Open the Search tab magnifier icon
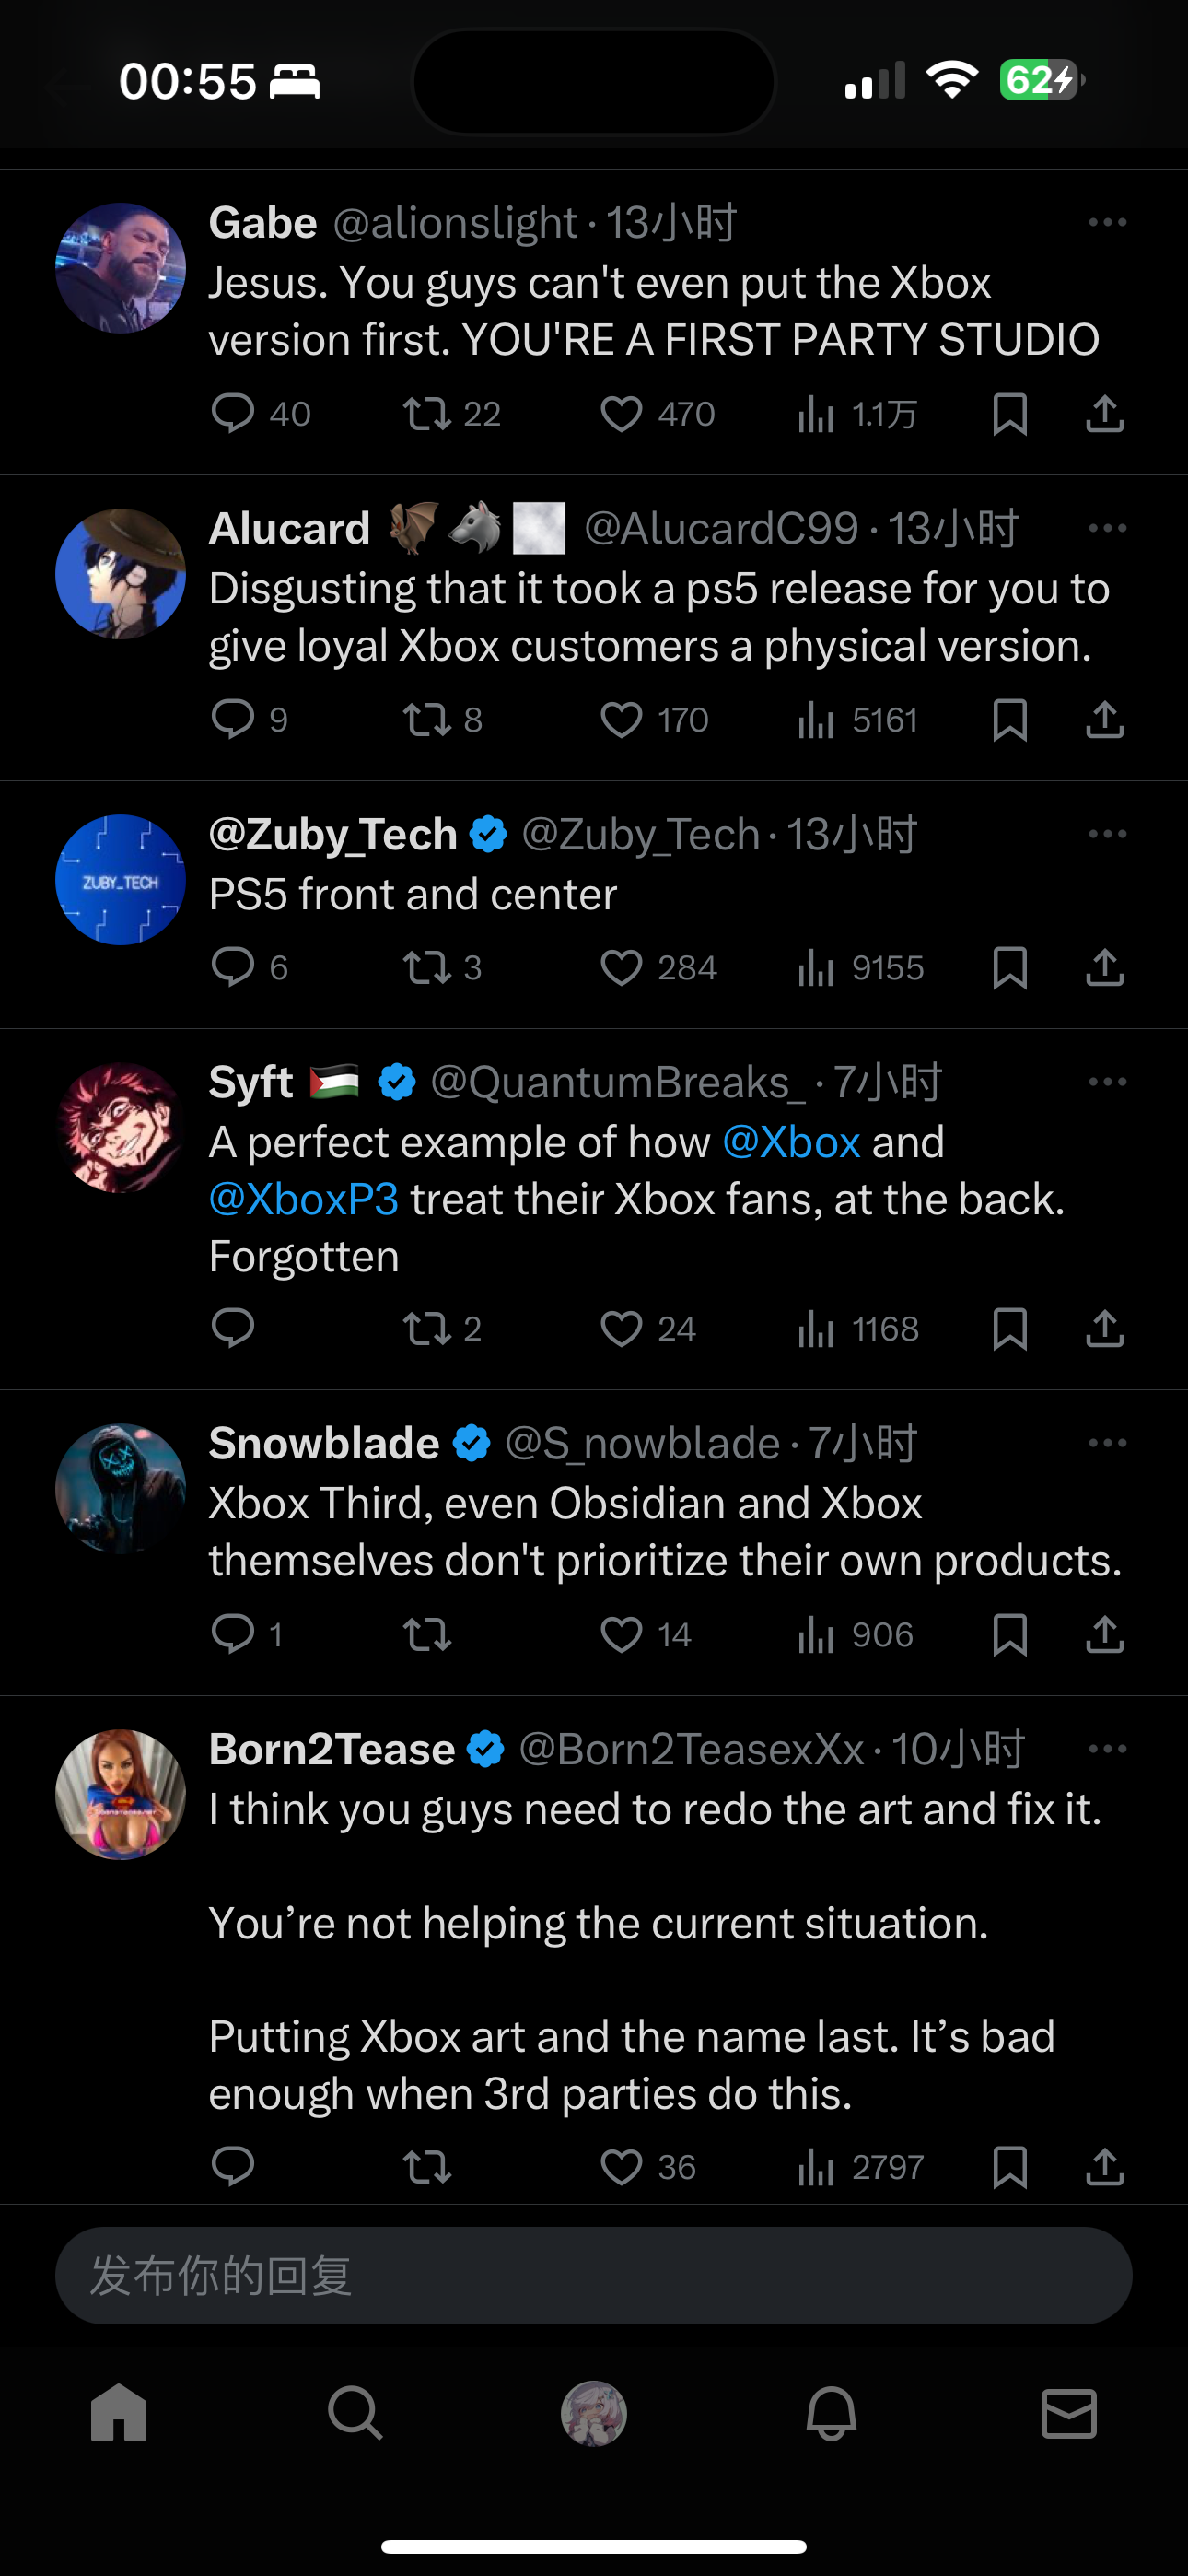 pos(355,2414)
